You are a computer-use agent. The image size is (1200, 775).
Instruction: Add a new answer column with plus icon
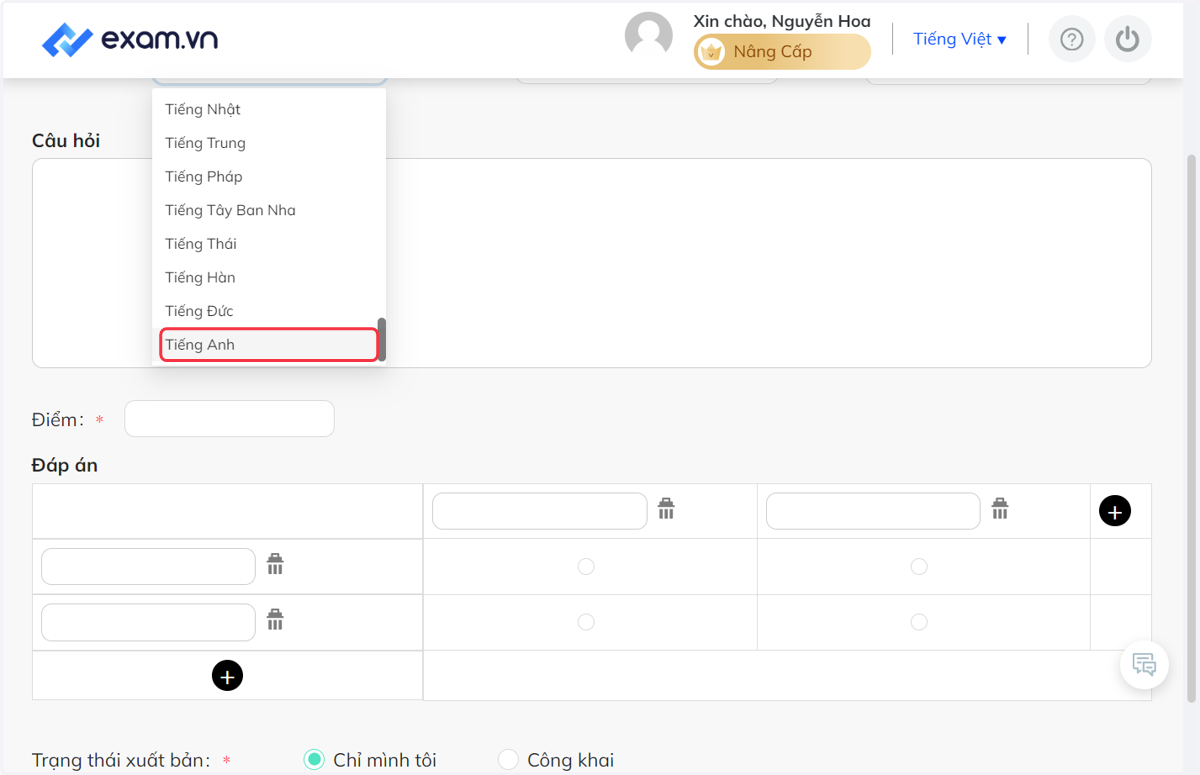pos(1115,511)
